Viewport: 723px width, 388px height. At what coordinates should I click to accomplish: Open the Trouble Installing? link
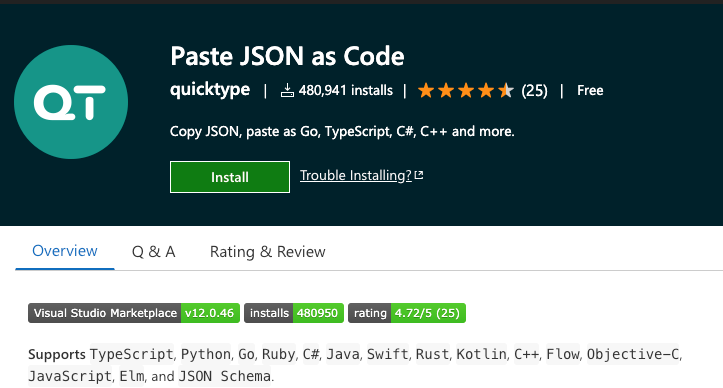point(356,175)
